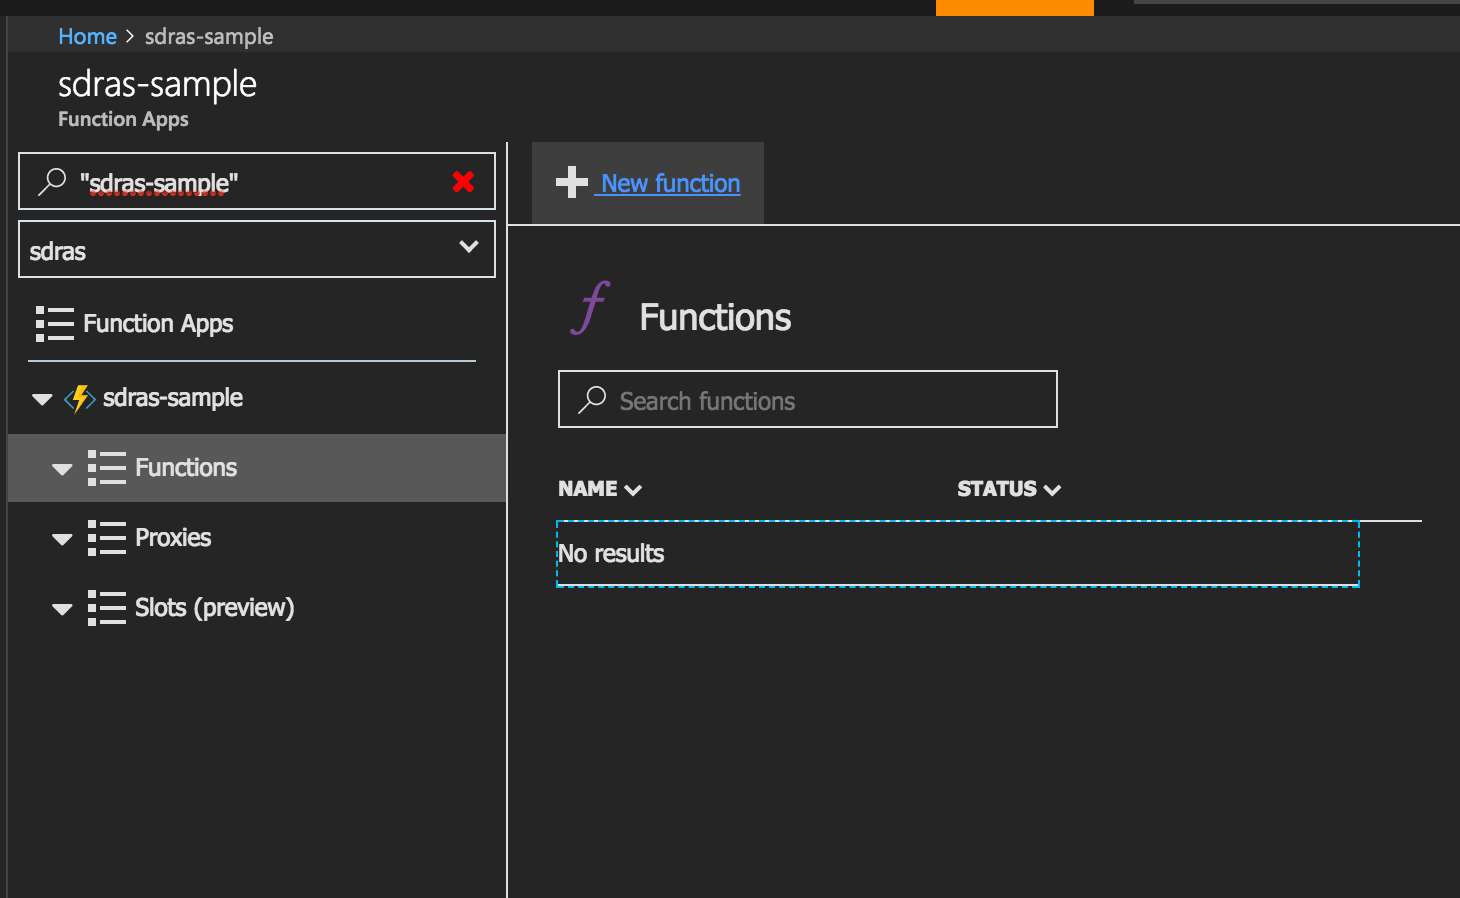Click the Function Apps list icon

(55, 324)
